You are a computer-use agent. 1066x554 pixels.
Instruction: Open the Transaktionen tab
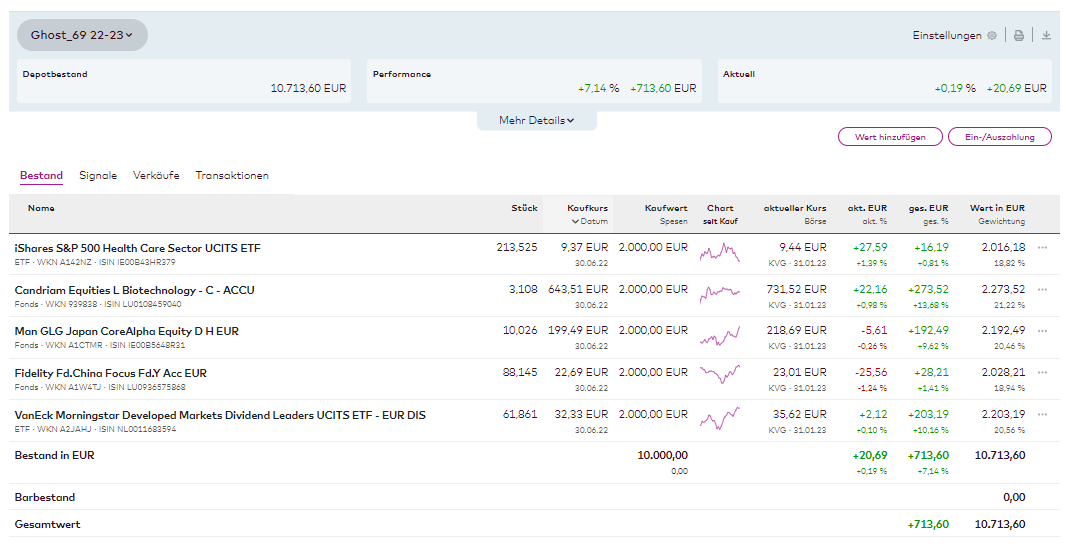232,175
